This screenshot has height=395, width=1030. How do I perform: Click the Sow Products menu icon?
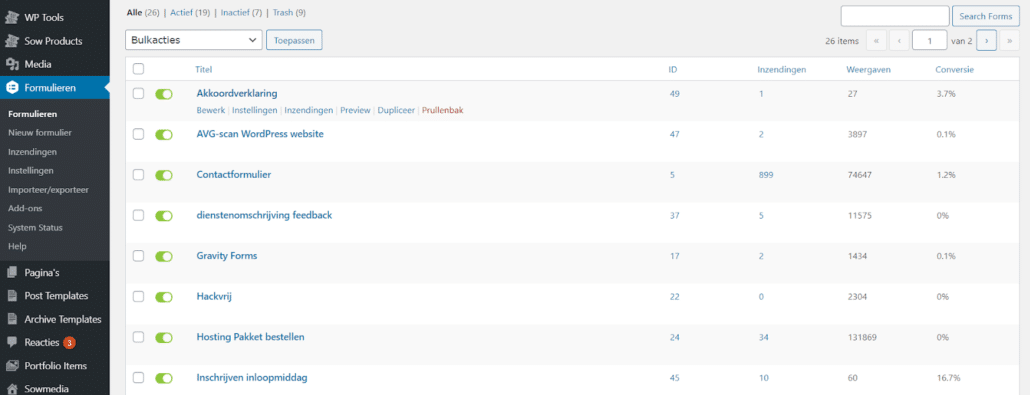pos(11,41)
